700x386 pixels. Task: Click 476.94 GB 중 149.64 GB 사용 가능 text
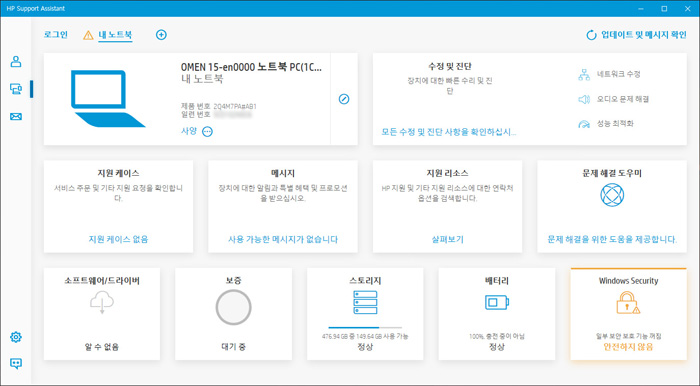tap(365, 336)
